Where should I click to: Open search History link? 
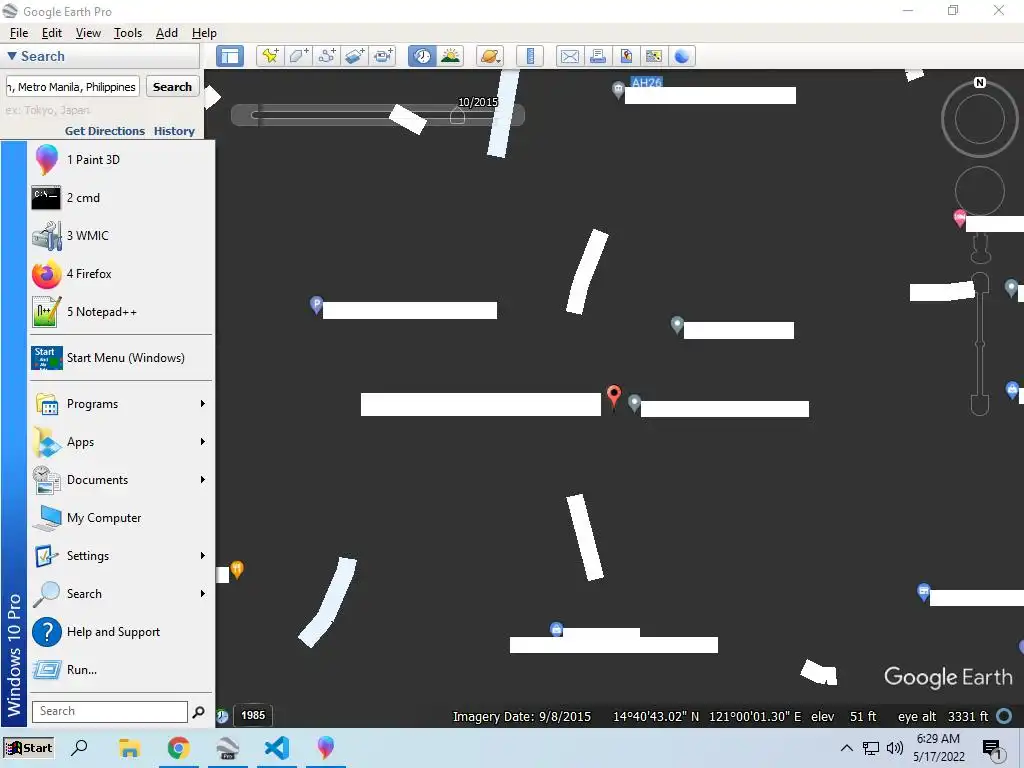(x=174, y=131)
